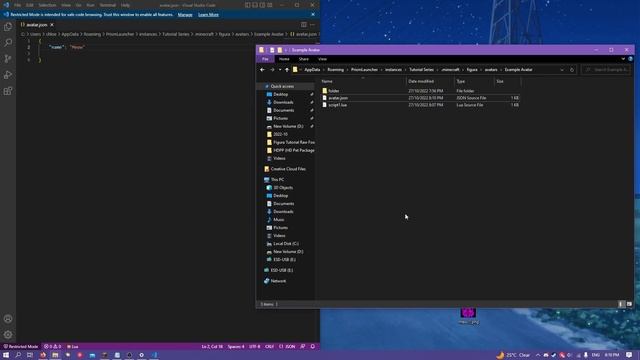Switch to the details view button in File Explorer
640x360 pixels.
(621, 304)
